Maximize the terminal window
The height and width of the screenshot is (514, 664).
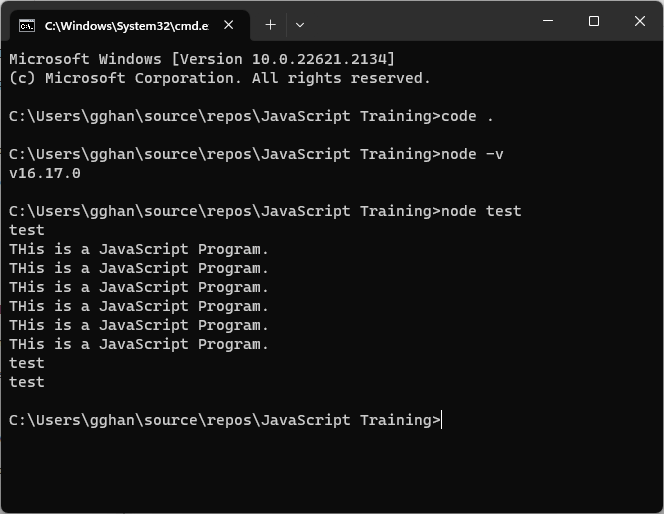coord(594,21)
